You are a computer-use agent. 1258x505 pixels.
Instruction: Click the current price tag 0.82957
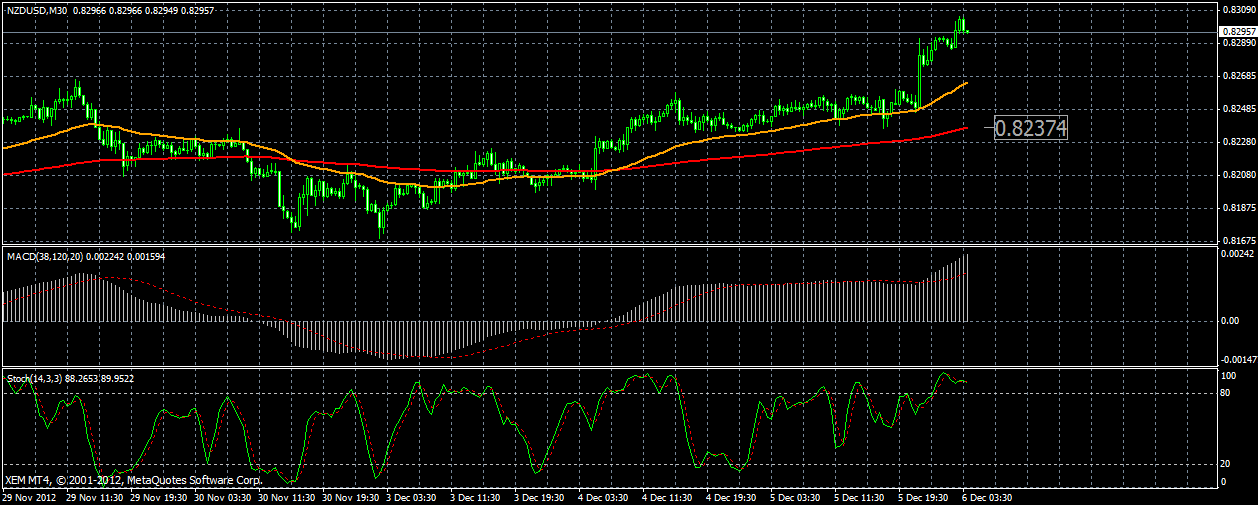click(x=1238, y=32)
